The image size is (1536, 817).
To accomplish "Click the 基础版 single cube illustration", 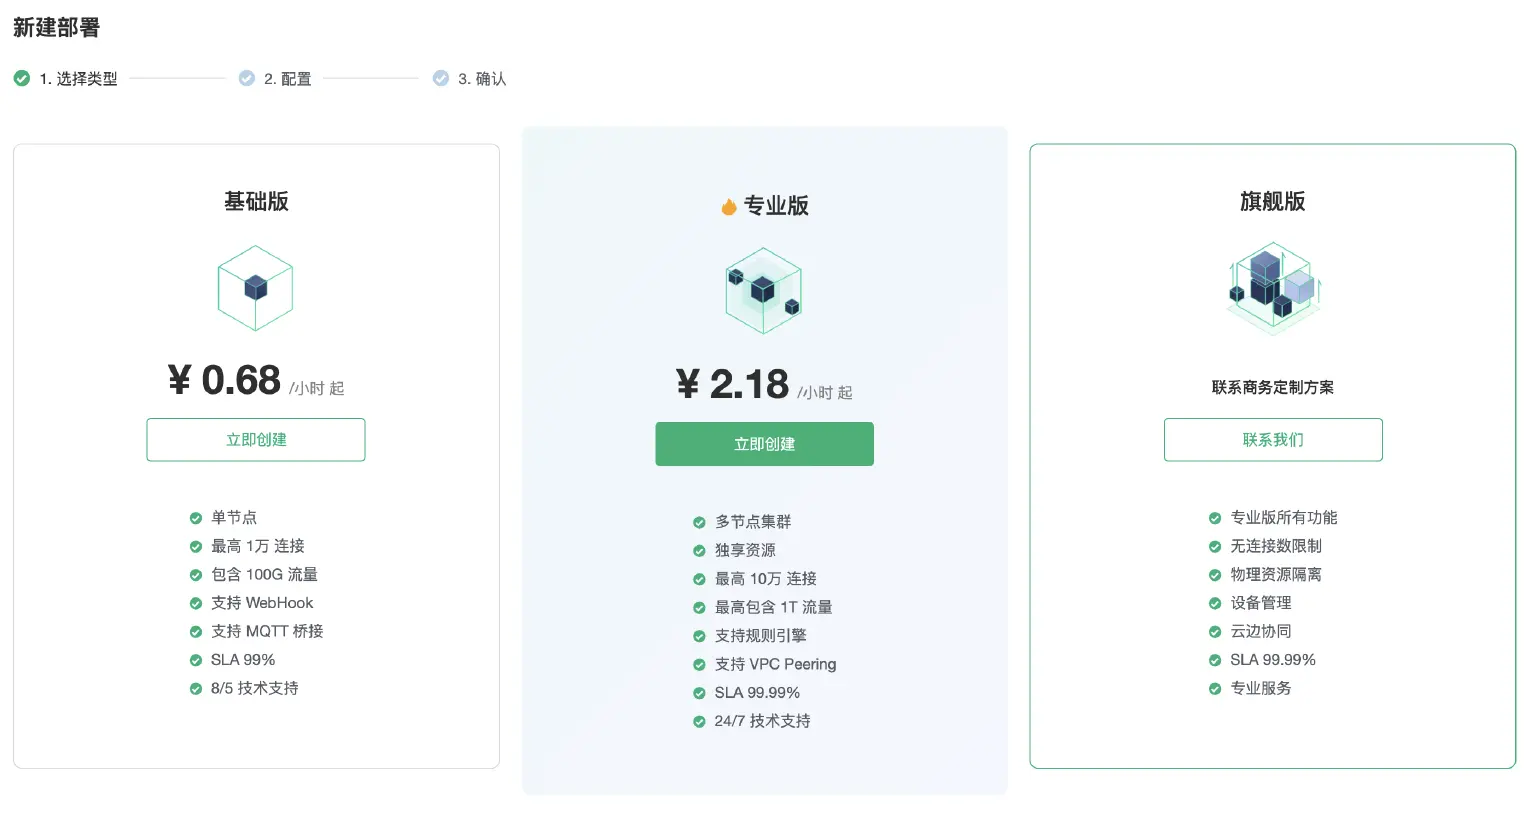I will (x=256, y=288).
